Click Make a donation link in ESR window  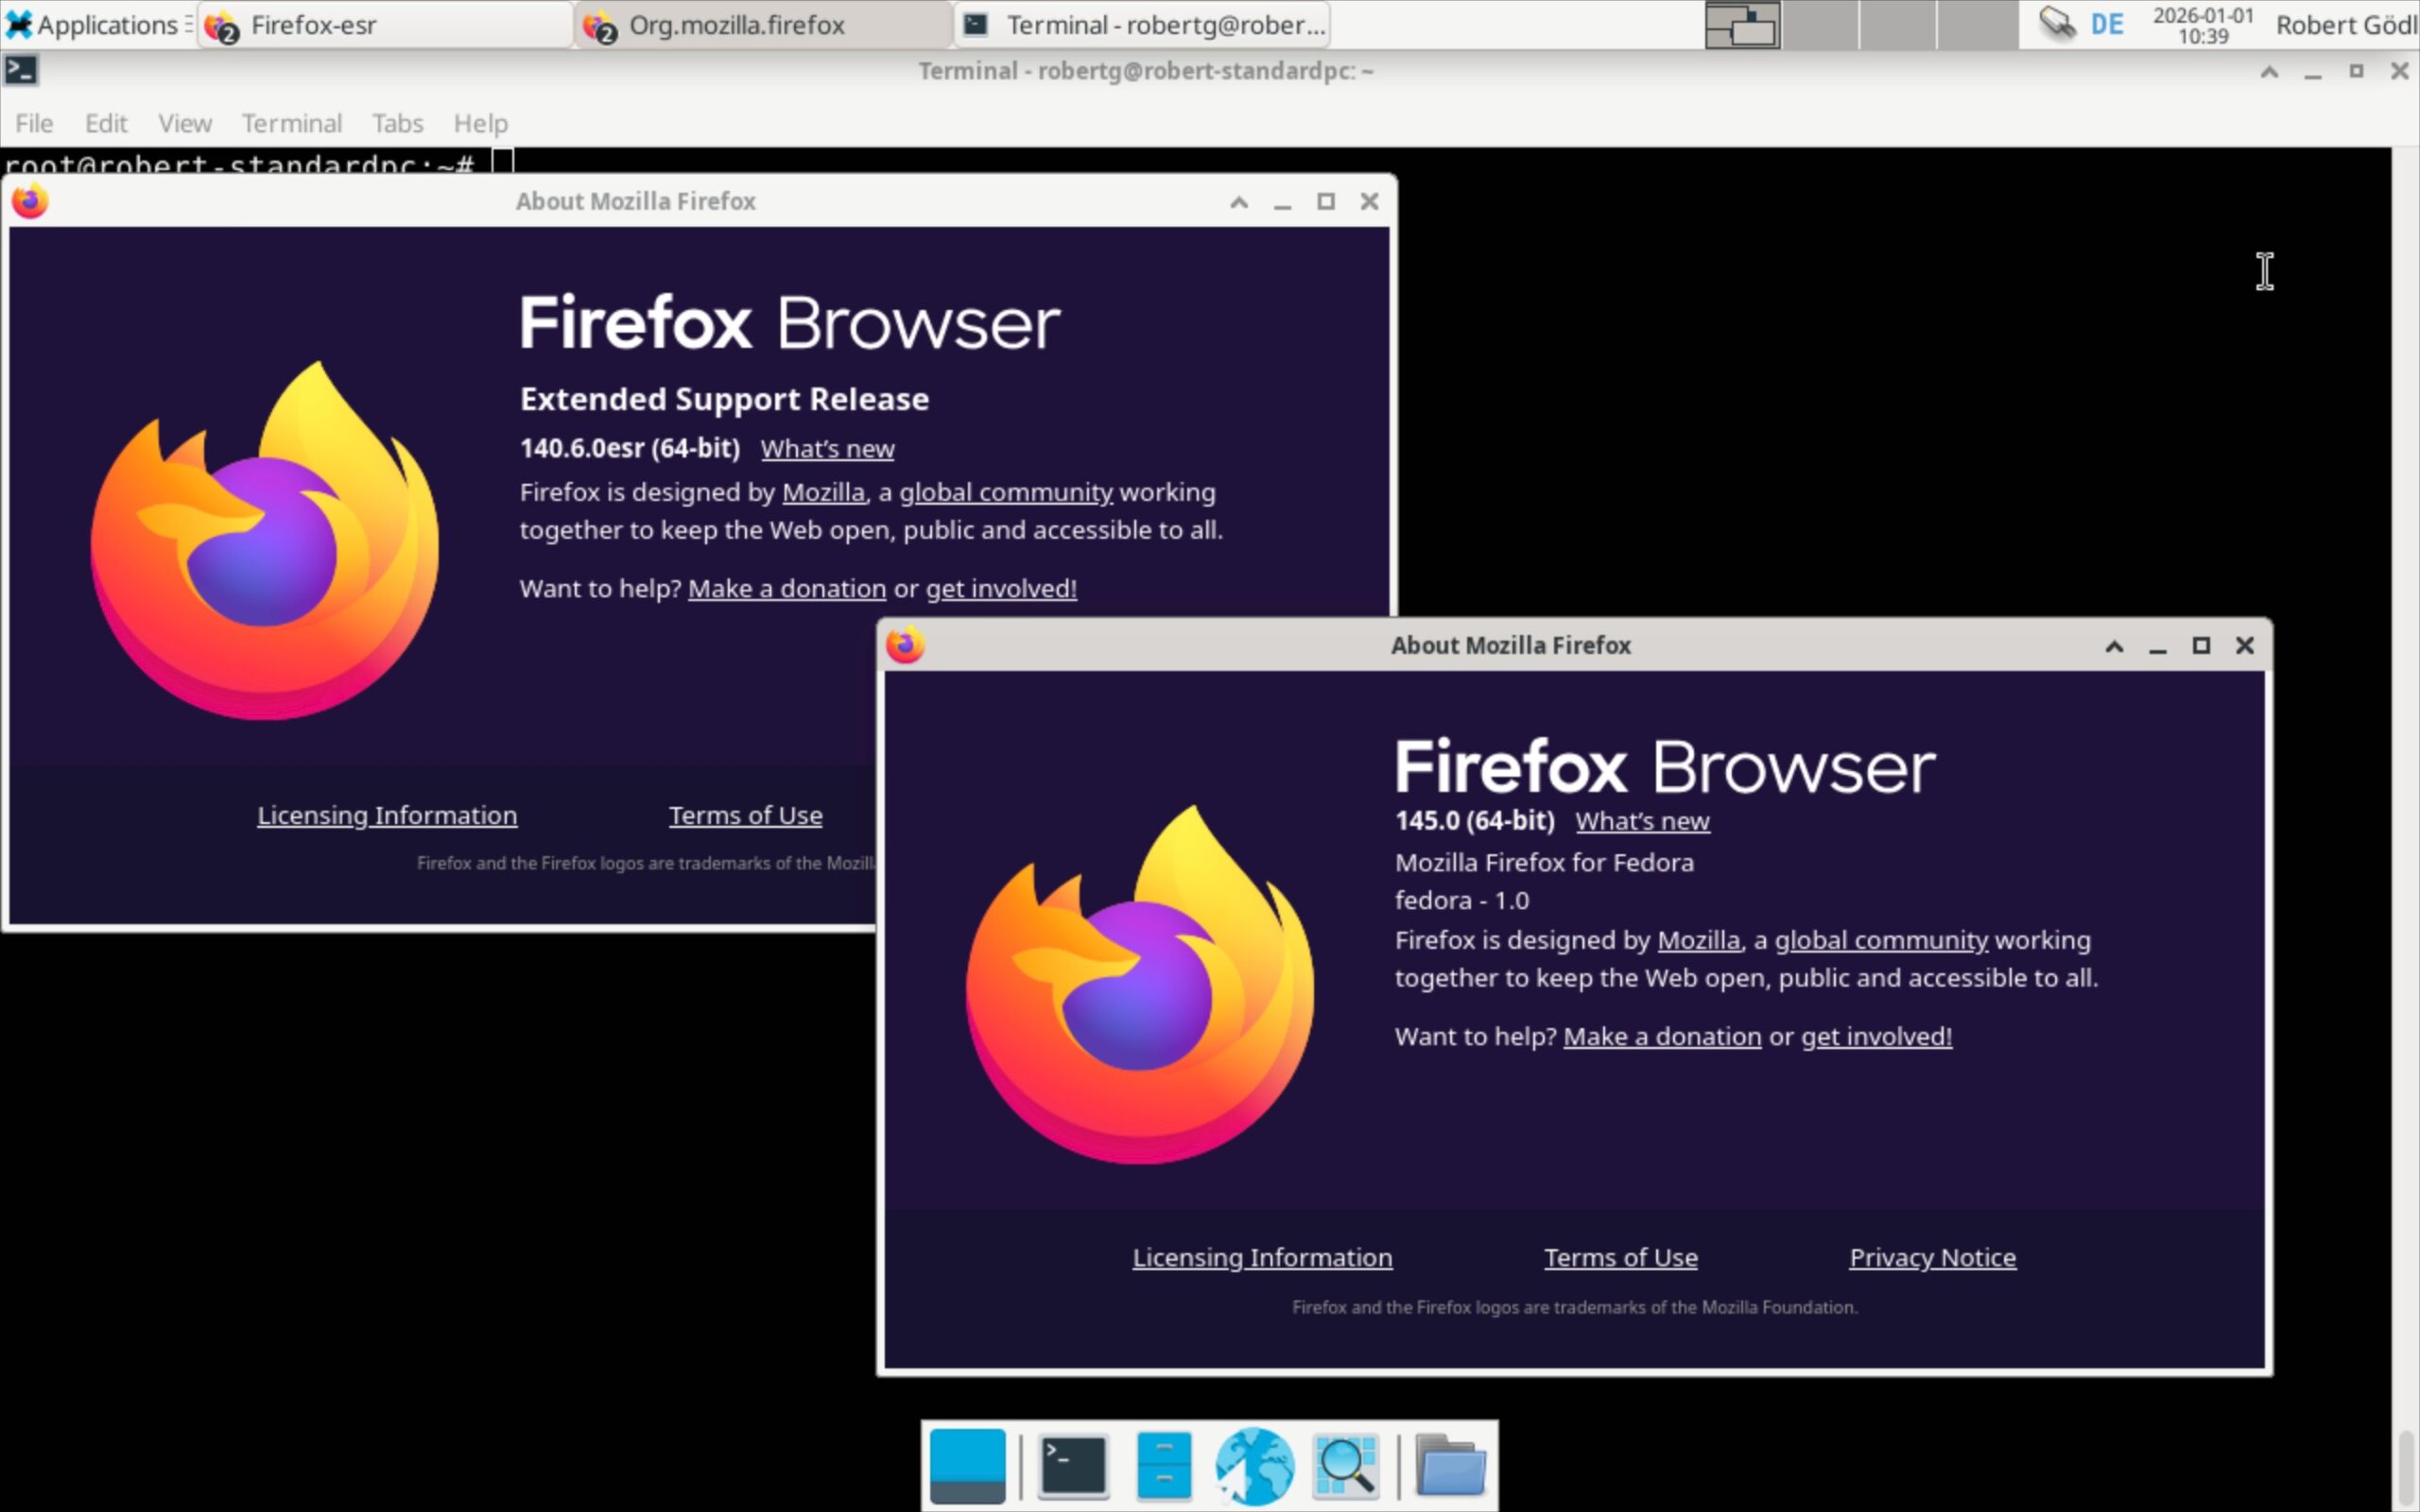(x=786, y=589)
